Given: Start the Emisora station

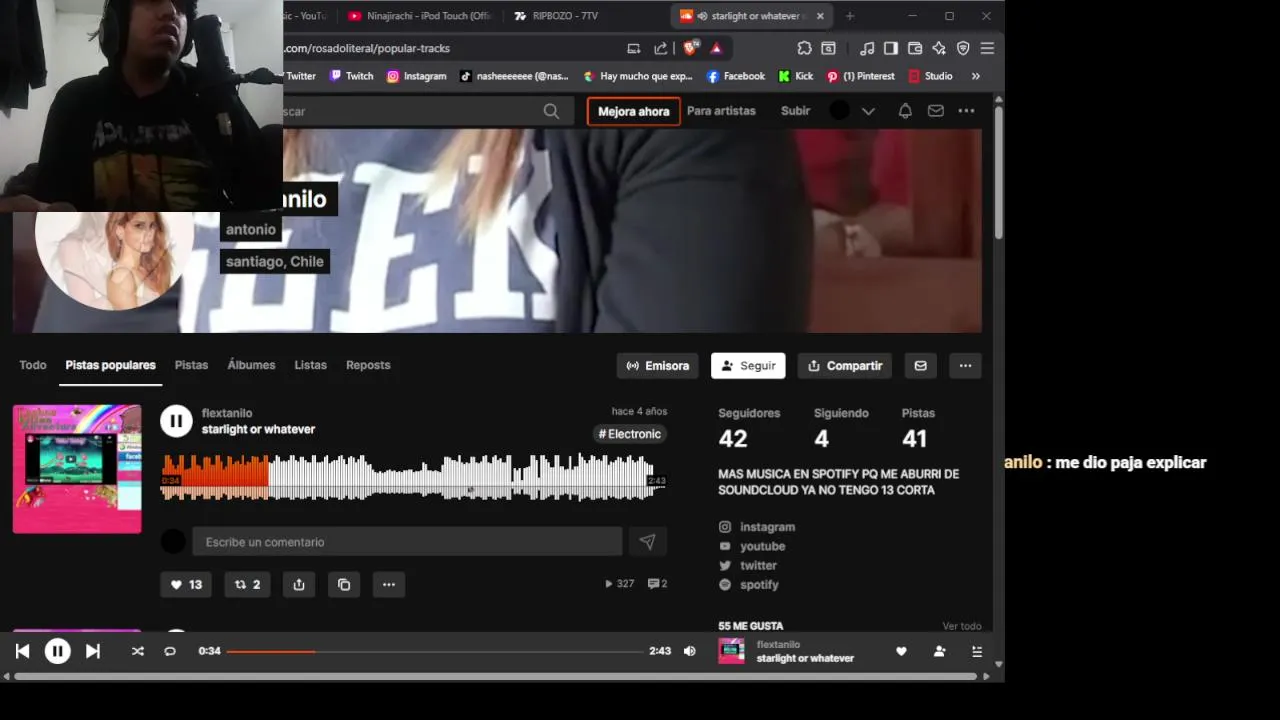Looking at the screenshot, I should coord(657,366).
